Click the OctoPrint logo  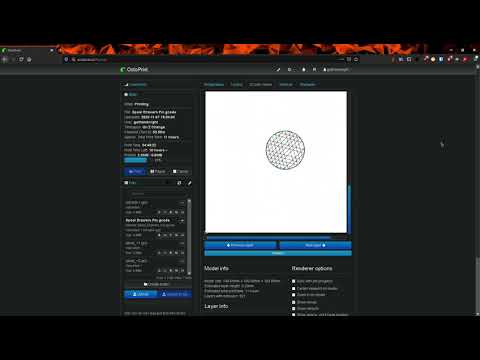[x=134, y=69]
